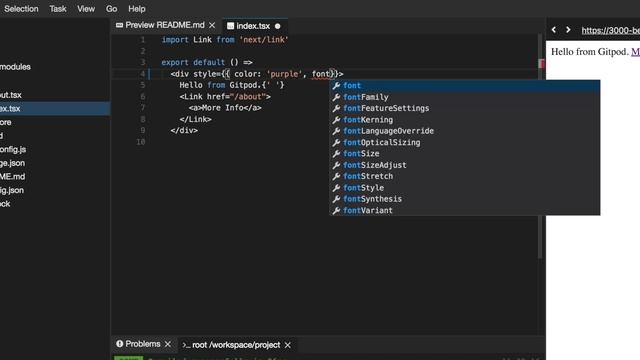Screen dimensions: 640x360
Task: Open the 'onfig.js' file in explorer
Action: (x=13, y=149)
